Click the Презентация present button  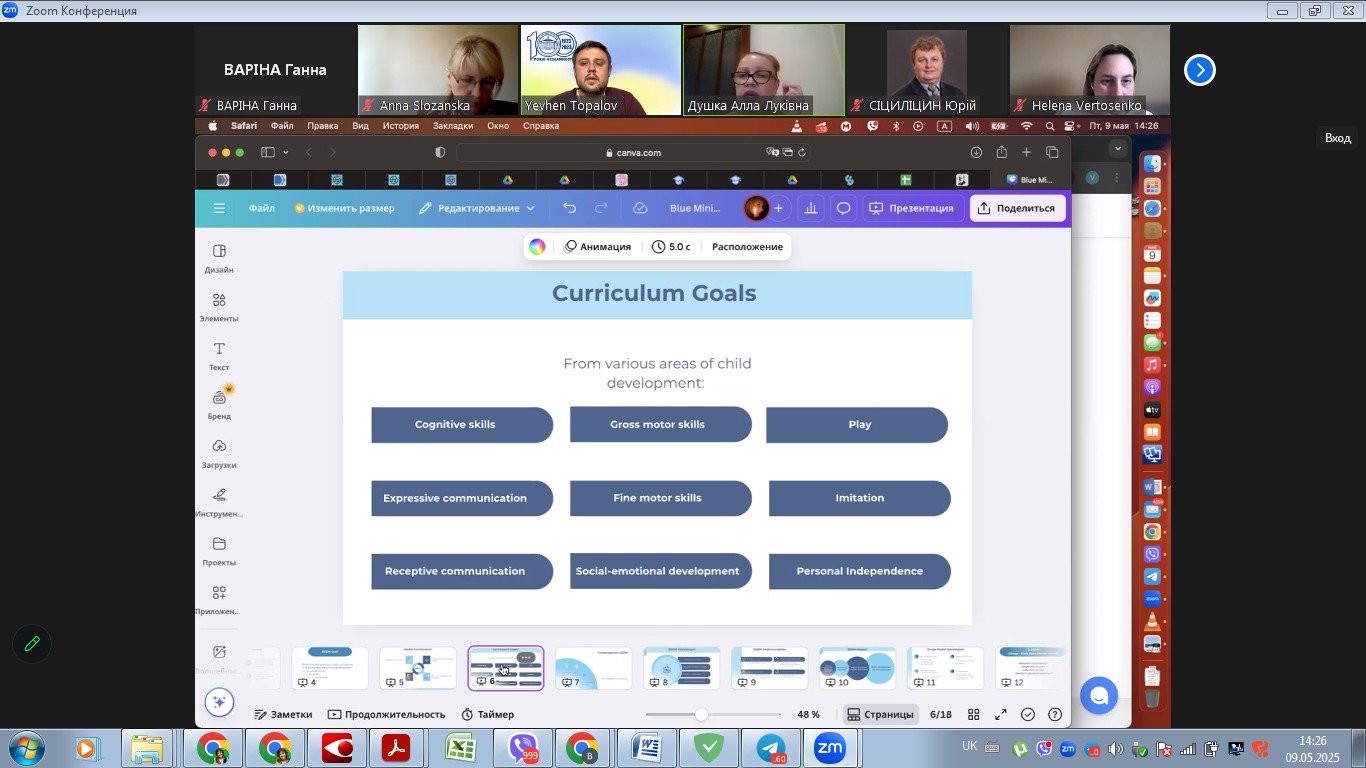(x=911, y=208)
